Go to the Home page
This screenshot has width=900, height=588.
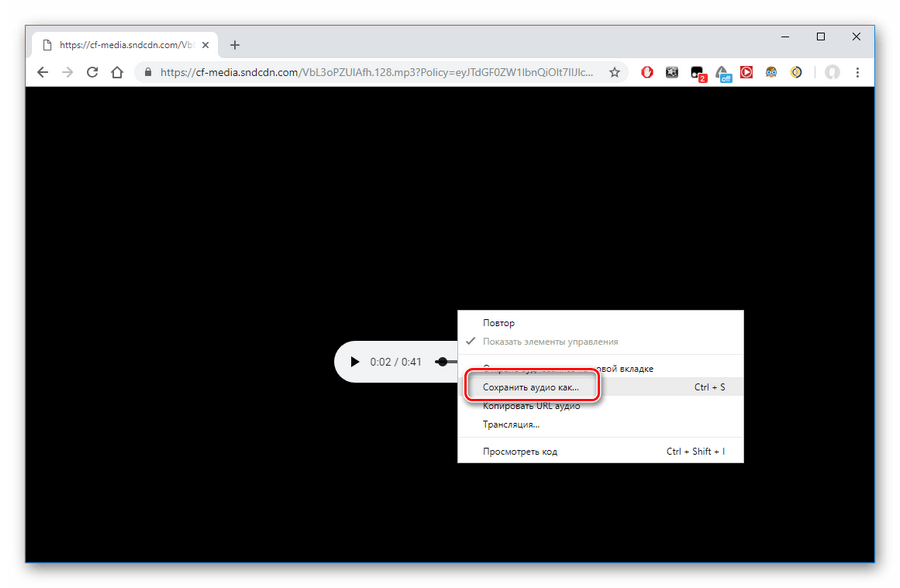(117, 73)
